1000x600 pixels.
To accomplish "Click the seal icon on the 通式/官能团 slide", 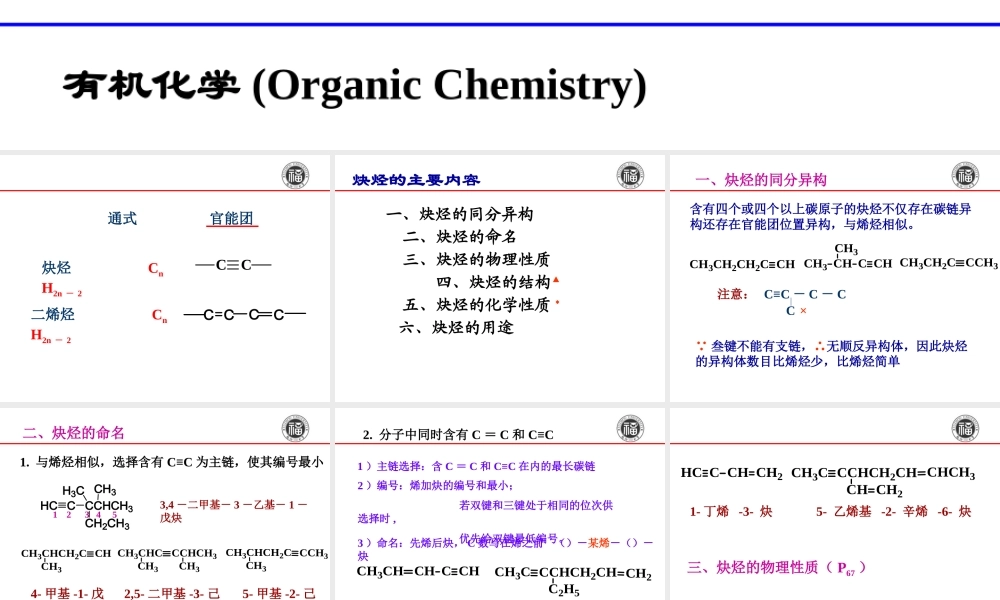I will pos(293,174).
